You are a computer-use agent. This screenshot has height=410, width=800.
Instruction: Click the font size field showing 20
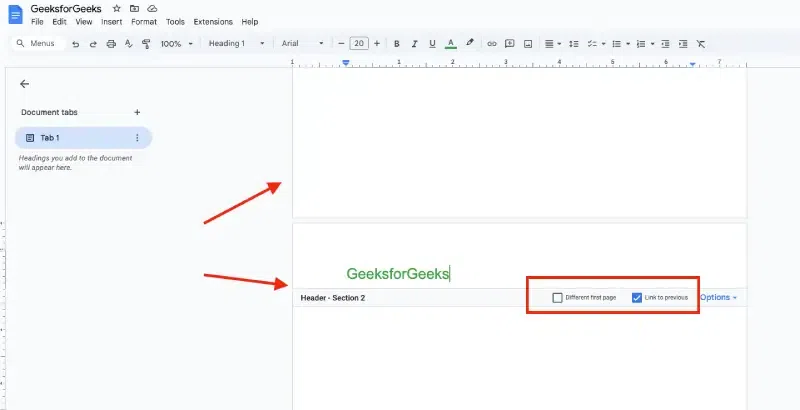[359, 43]
